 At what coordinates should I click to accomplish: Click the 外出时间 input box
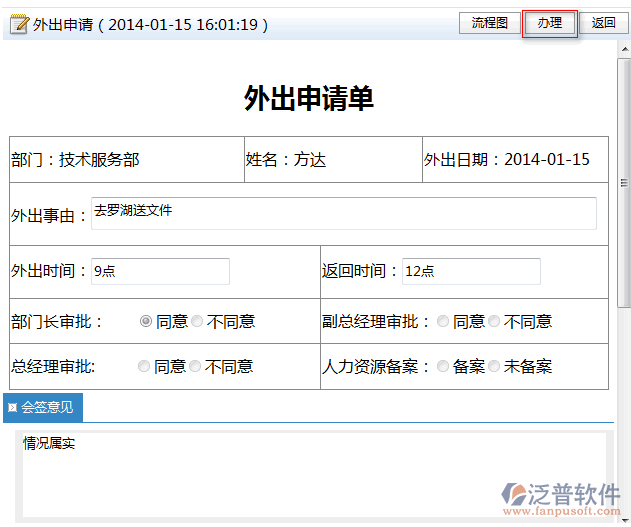pos(160,271)
